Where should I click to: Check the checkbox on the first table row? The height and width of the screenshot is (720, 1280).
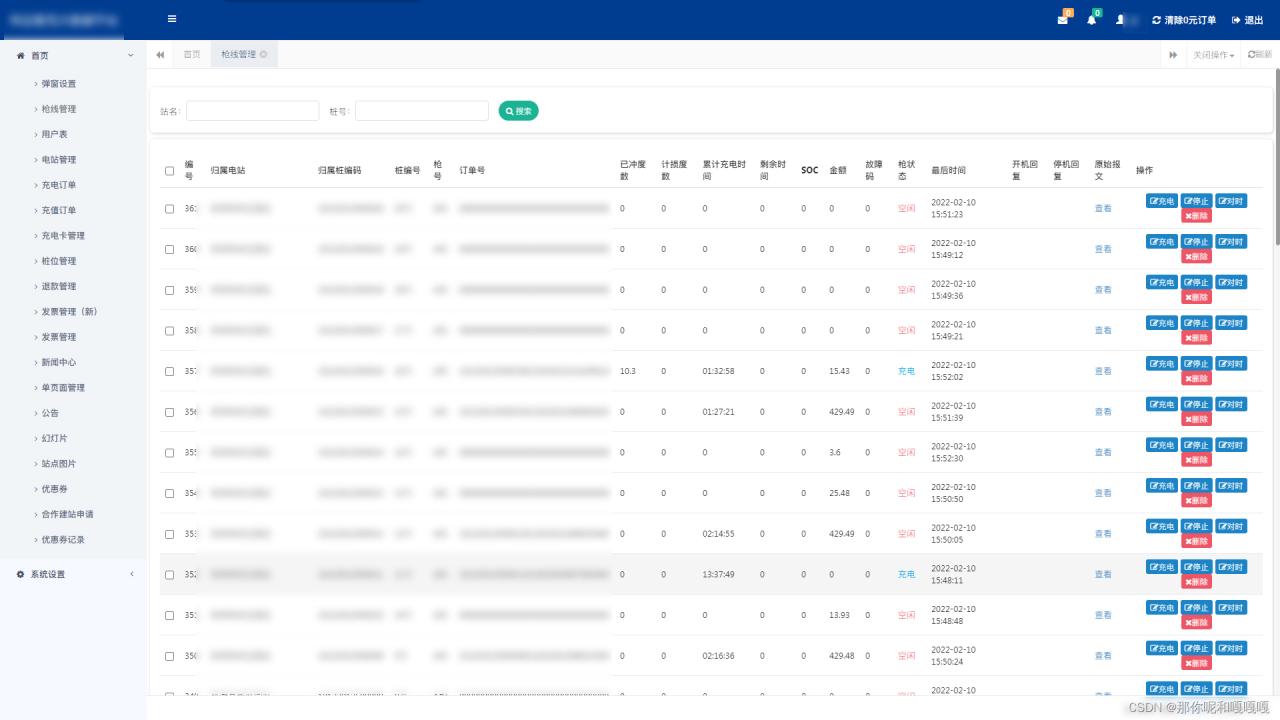169,208
